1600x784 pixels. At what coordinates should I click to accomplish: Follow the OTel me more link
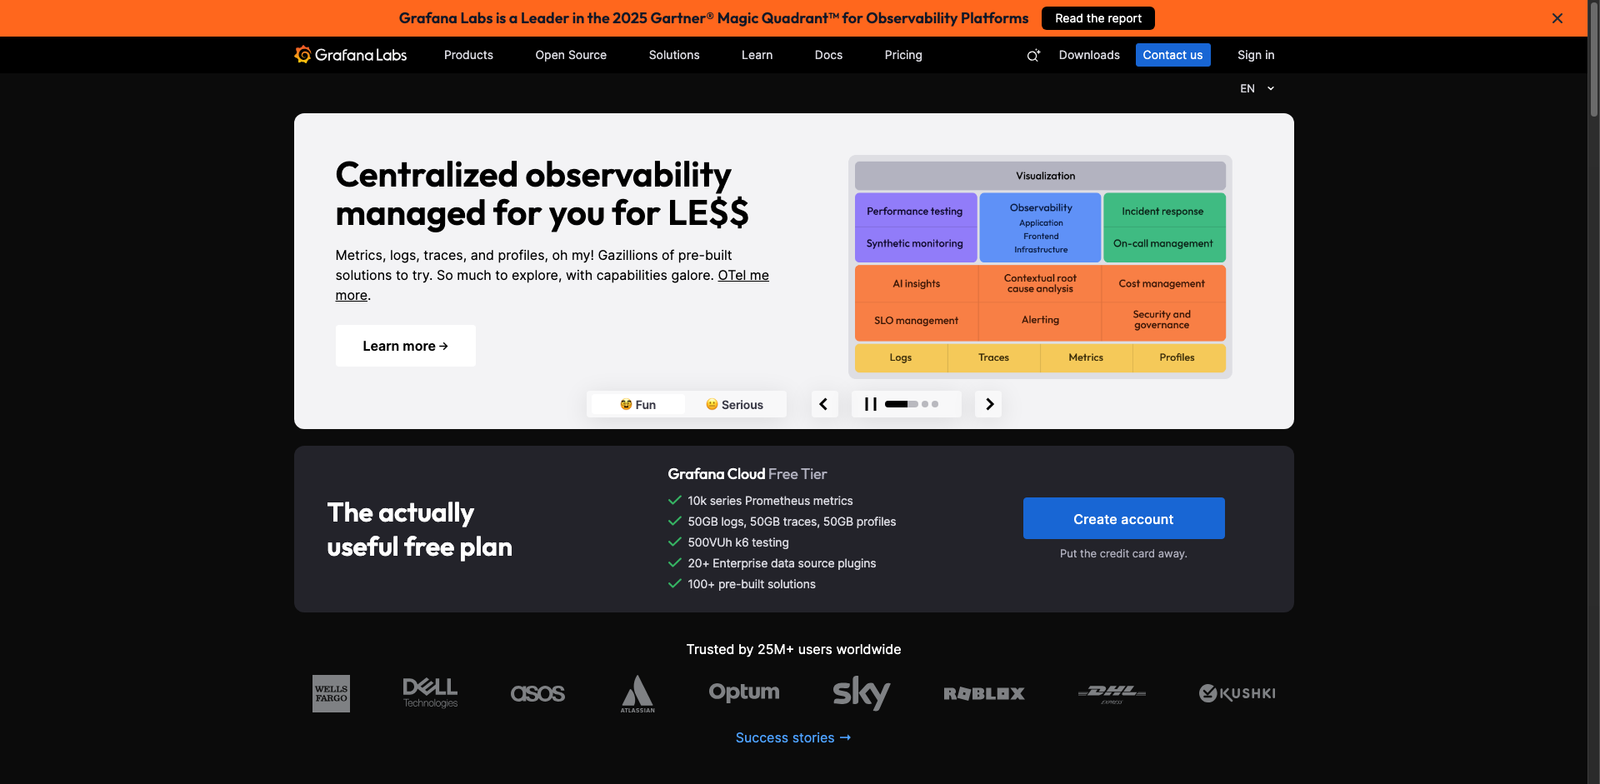point(743,275)
